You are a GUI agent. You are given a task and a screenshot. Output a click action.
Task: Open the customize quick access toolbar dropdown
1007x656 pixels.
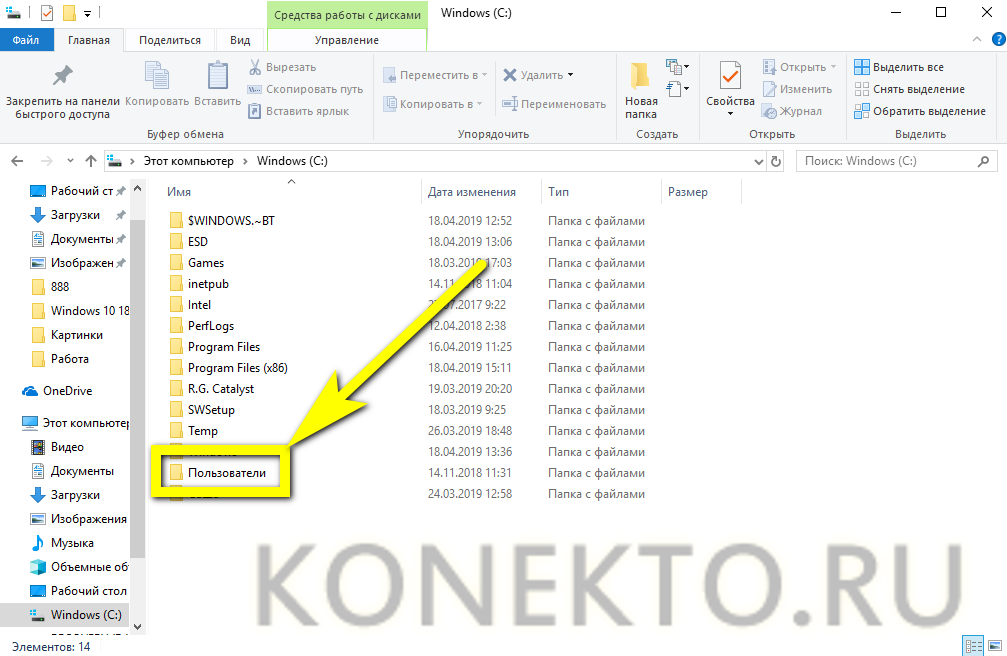pos(87,13)
